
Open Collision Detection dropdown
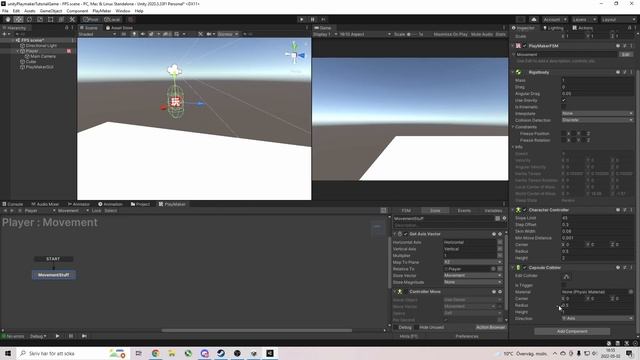click(597, 120)
